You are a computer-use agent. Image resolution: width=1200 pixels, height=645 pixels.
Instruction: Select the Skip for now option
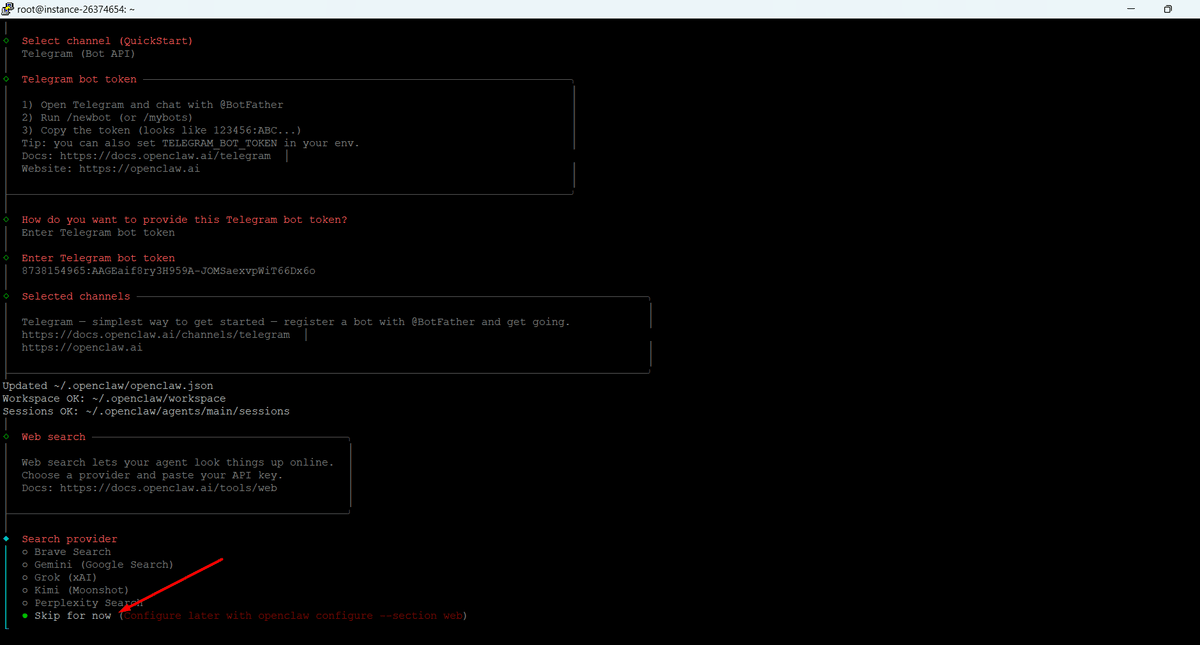click(72, 616)
